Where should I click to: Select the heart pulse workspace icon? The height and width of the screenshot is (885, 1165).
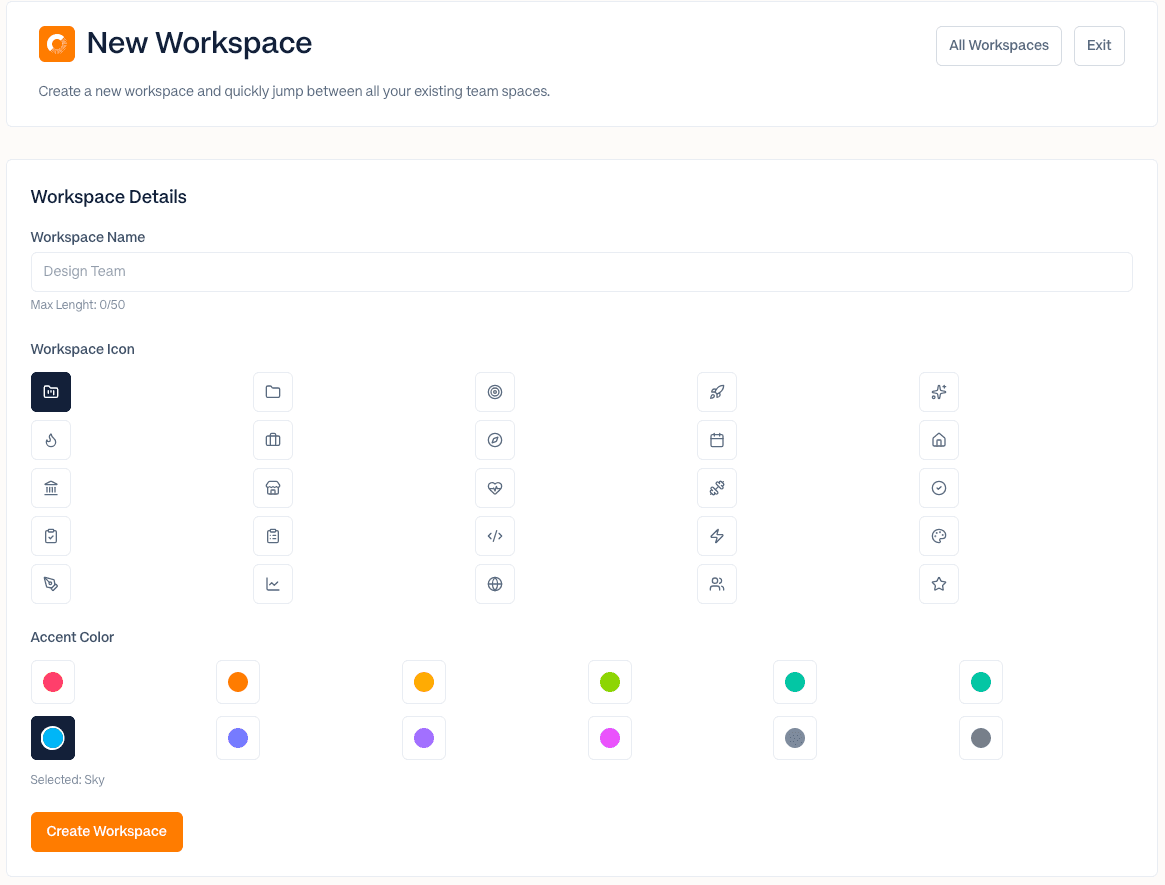[495, 488]
